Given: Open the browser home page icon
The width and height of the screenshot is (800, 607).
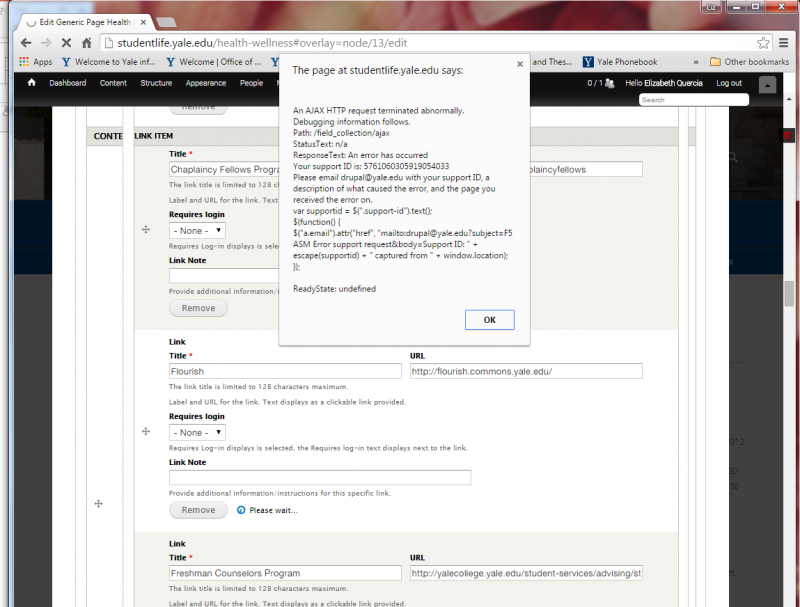Looking at the screenshot, I should click(x=87, y=43).
